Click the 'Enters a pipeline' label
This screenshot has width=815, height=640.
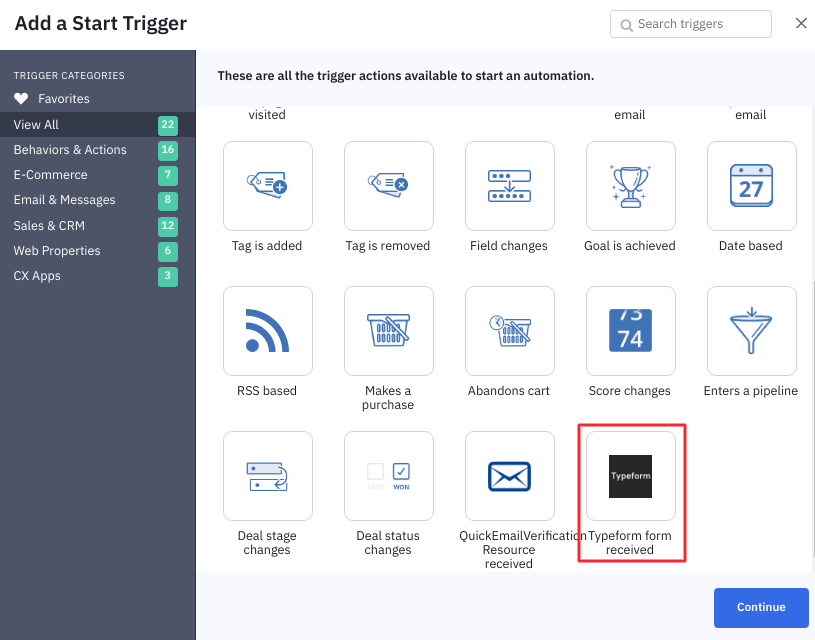[x=751, y=391]
